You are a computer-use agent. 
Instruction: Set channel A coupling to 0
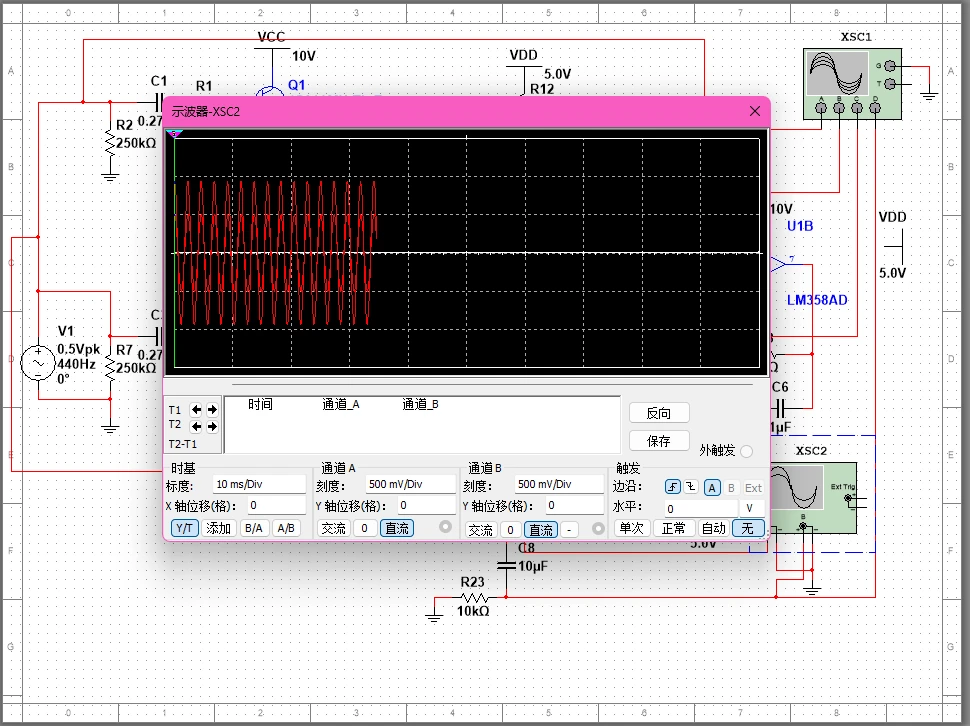tap(364, 528)
